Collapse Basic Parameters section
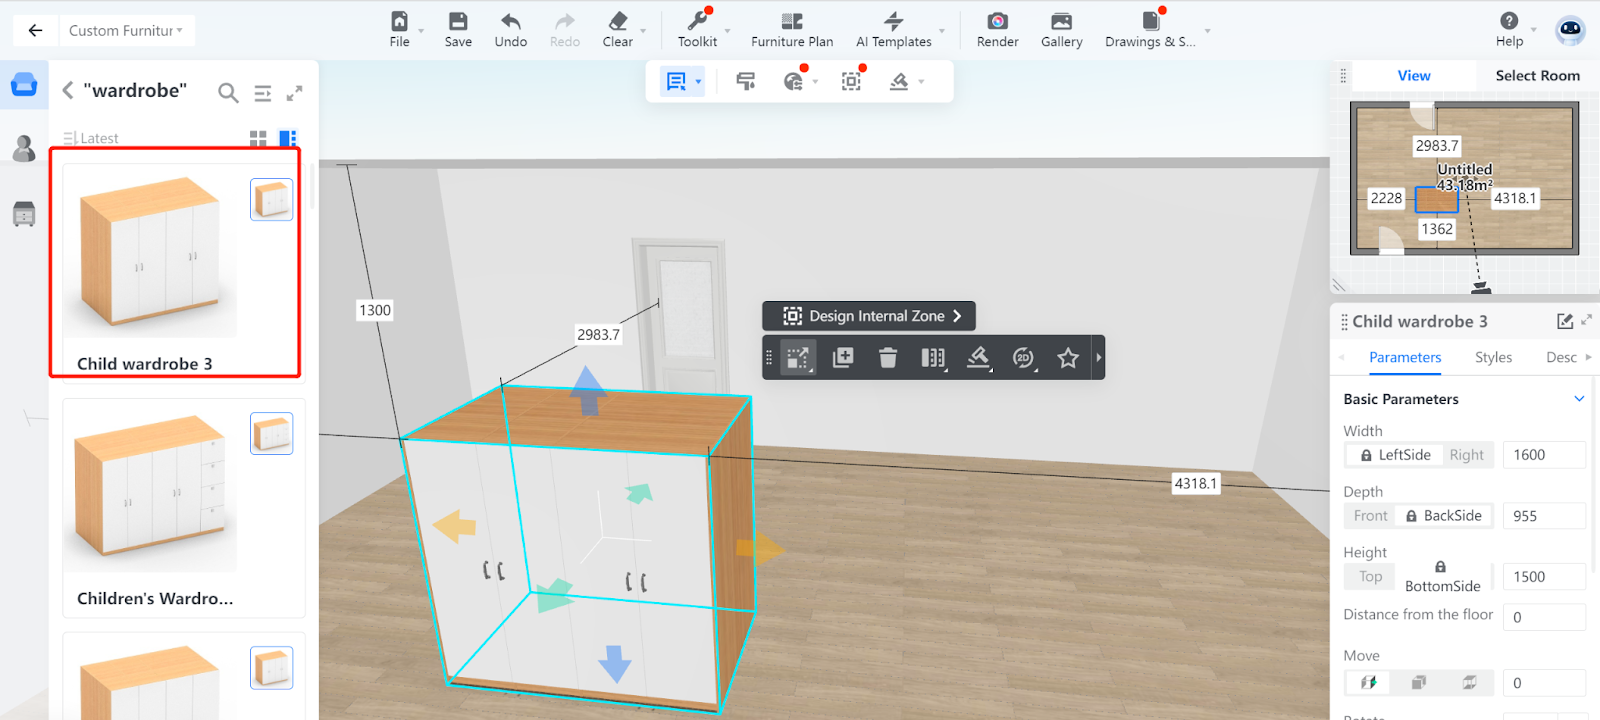Screen dimensions: 1600x720 [1579, 399]
